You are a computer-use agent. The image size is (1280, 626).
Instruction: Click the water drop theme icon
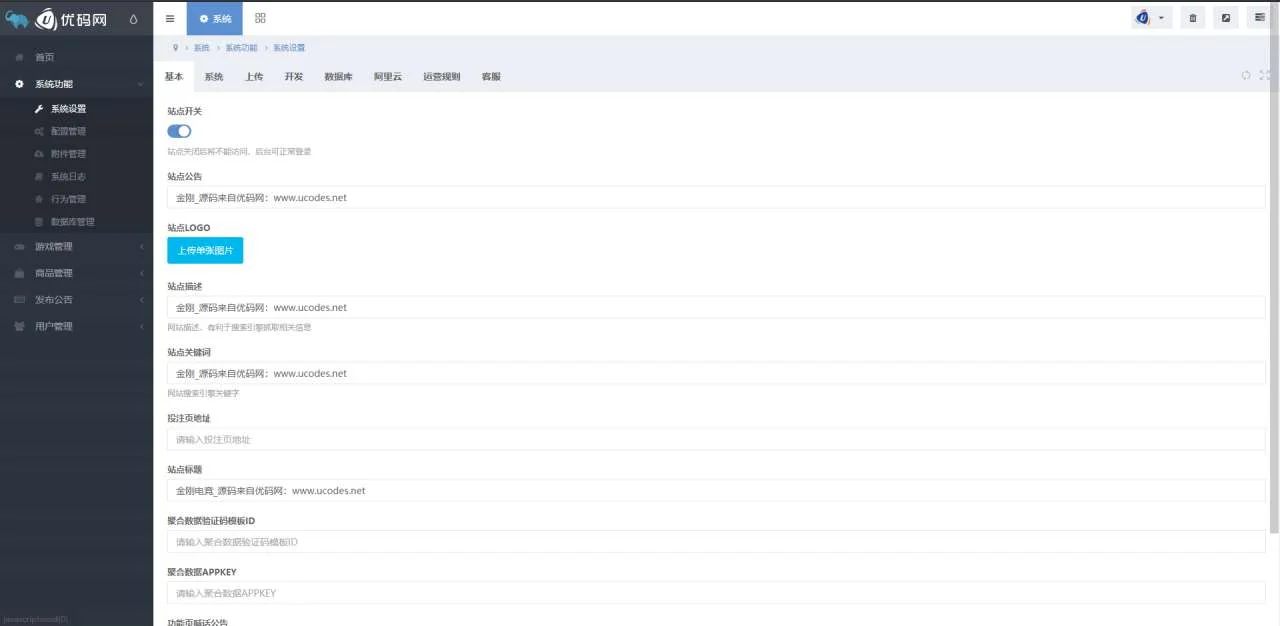pos(134,19)
